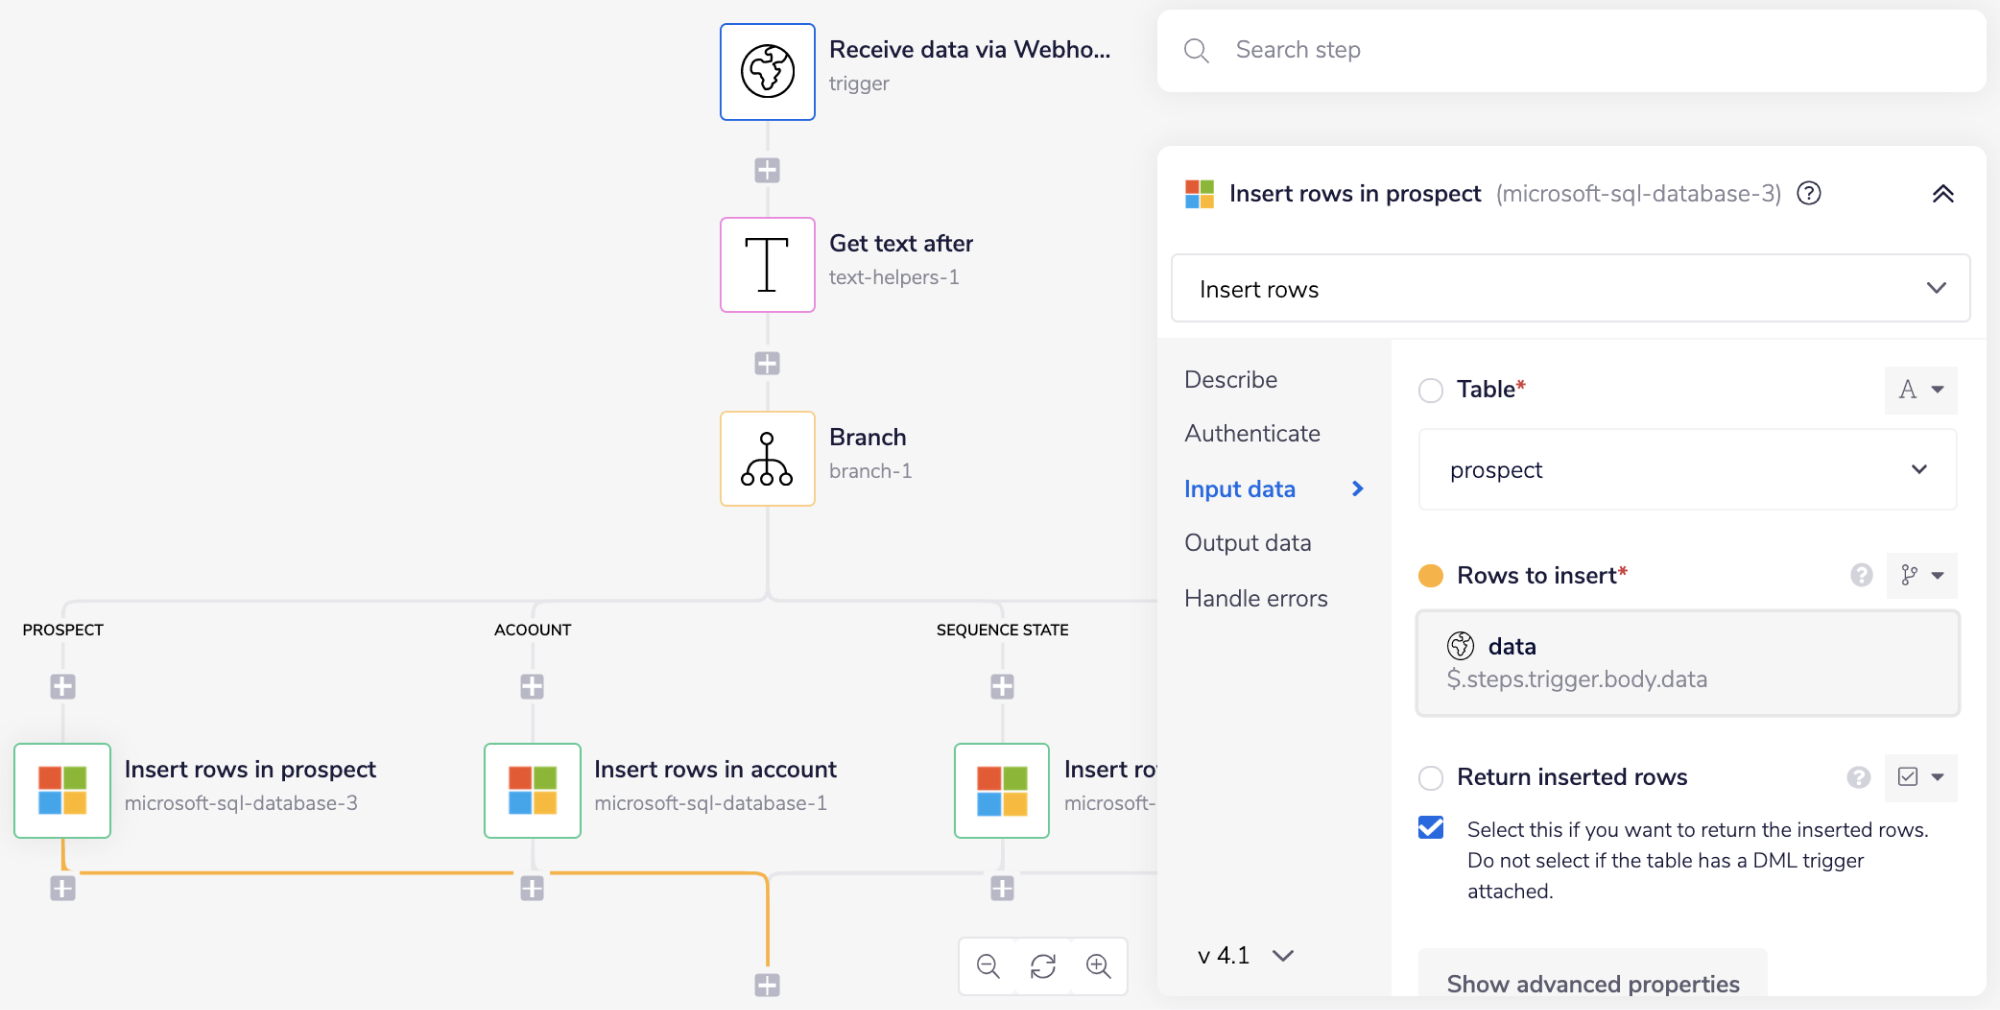Uncheck the return inserted rows checkbox
This screenshot has height=1010, width=2000.
pyautogui.click(x=1431, y=828)
